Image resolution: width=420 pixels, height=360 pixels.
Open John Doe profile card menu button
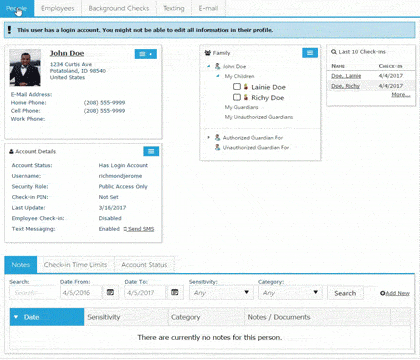146,54
